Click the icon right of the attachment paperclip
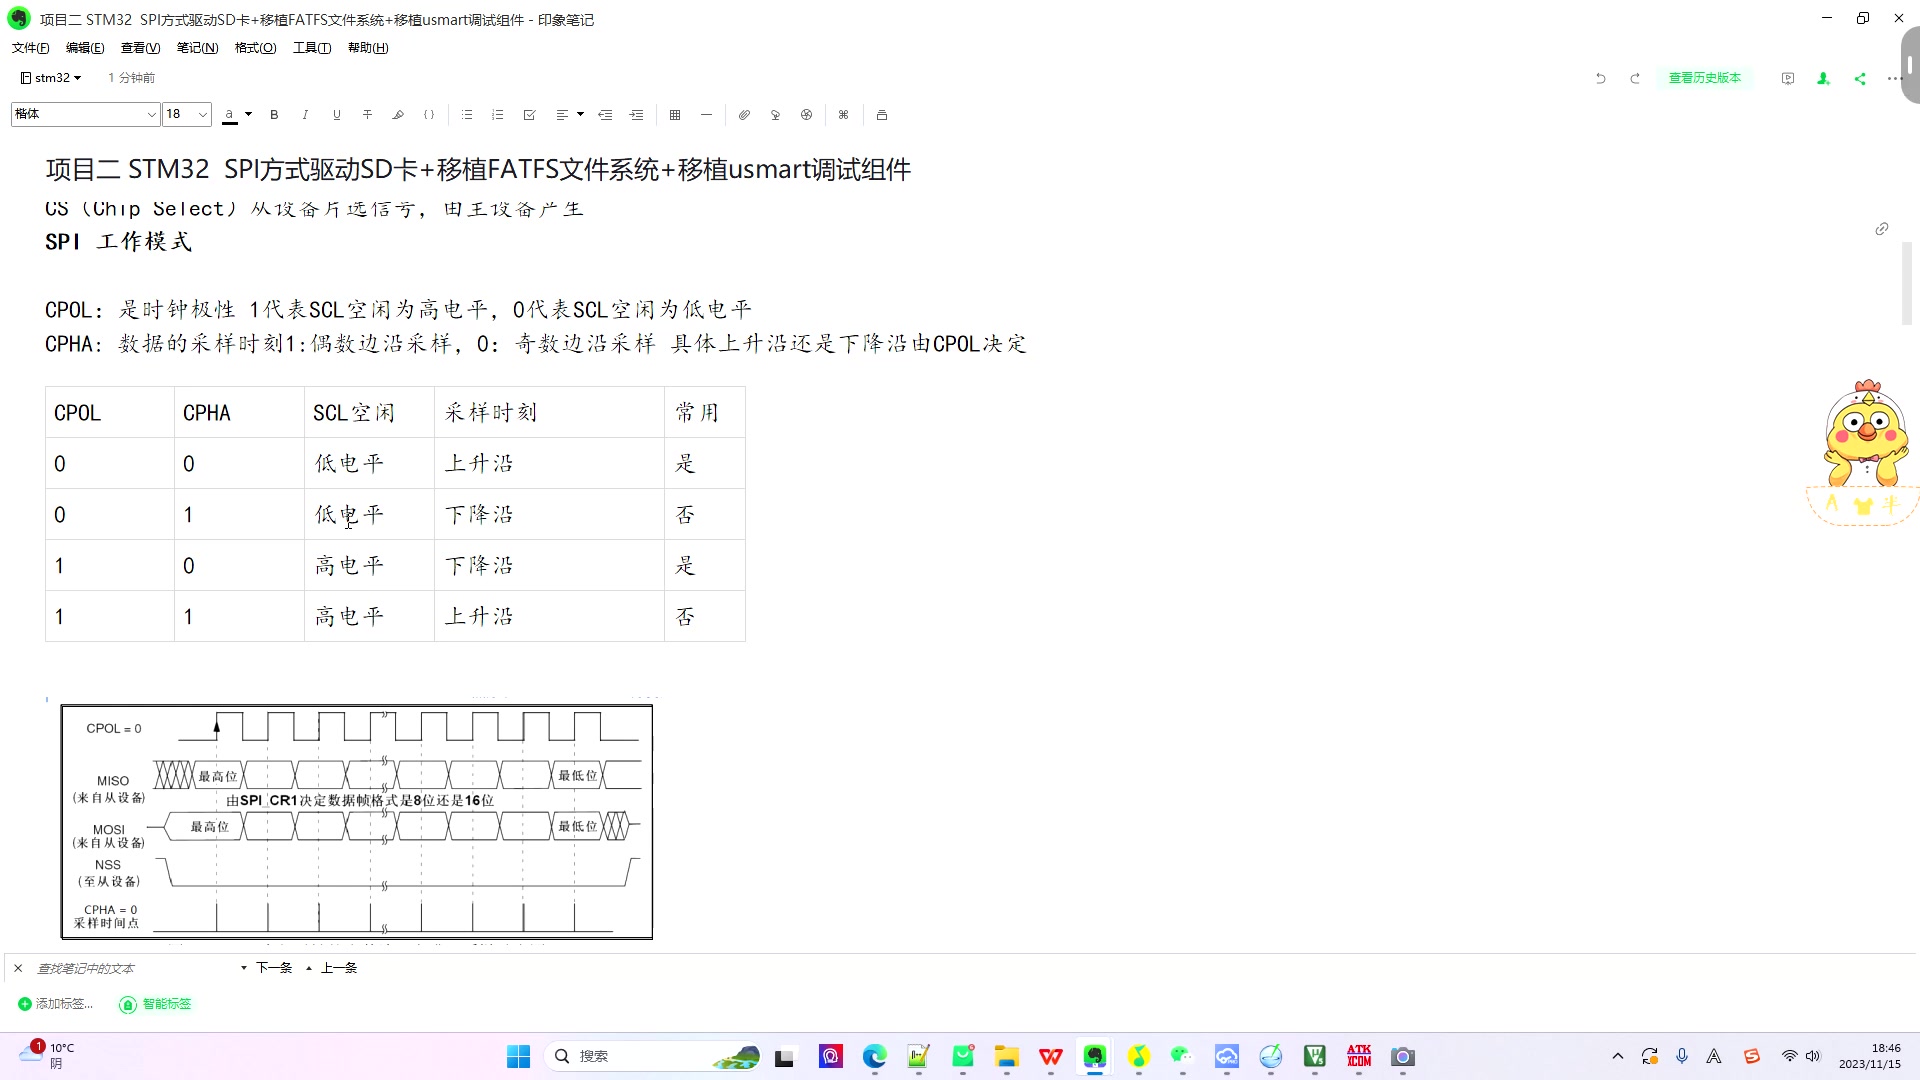 pos(775,115)
